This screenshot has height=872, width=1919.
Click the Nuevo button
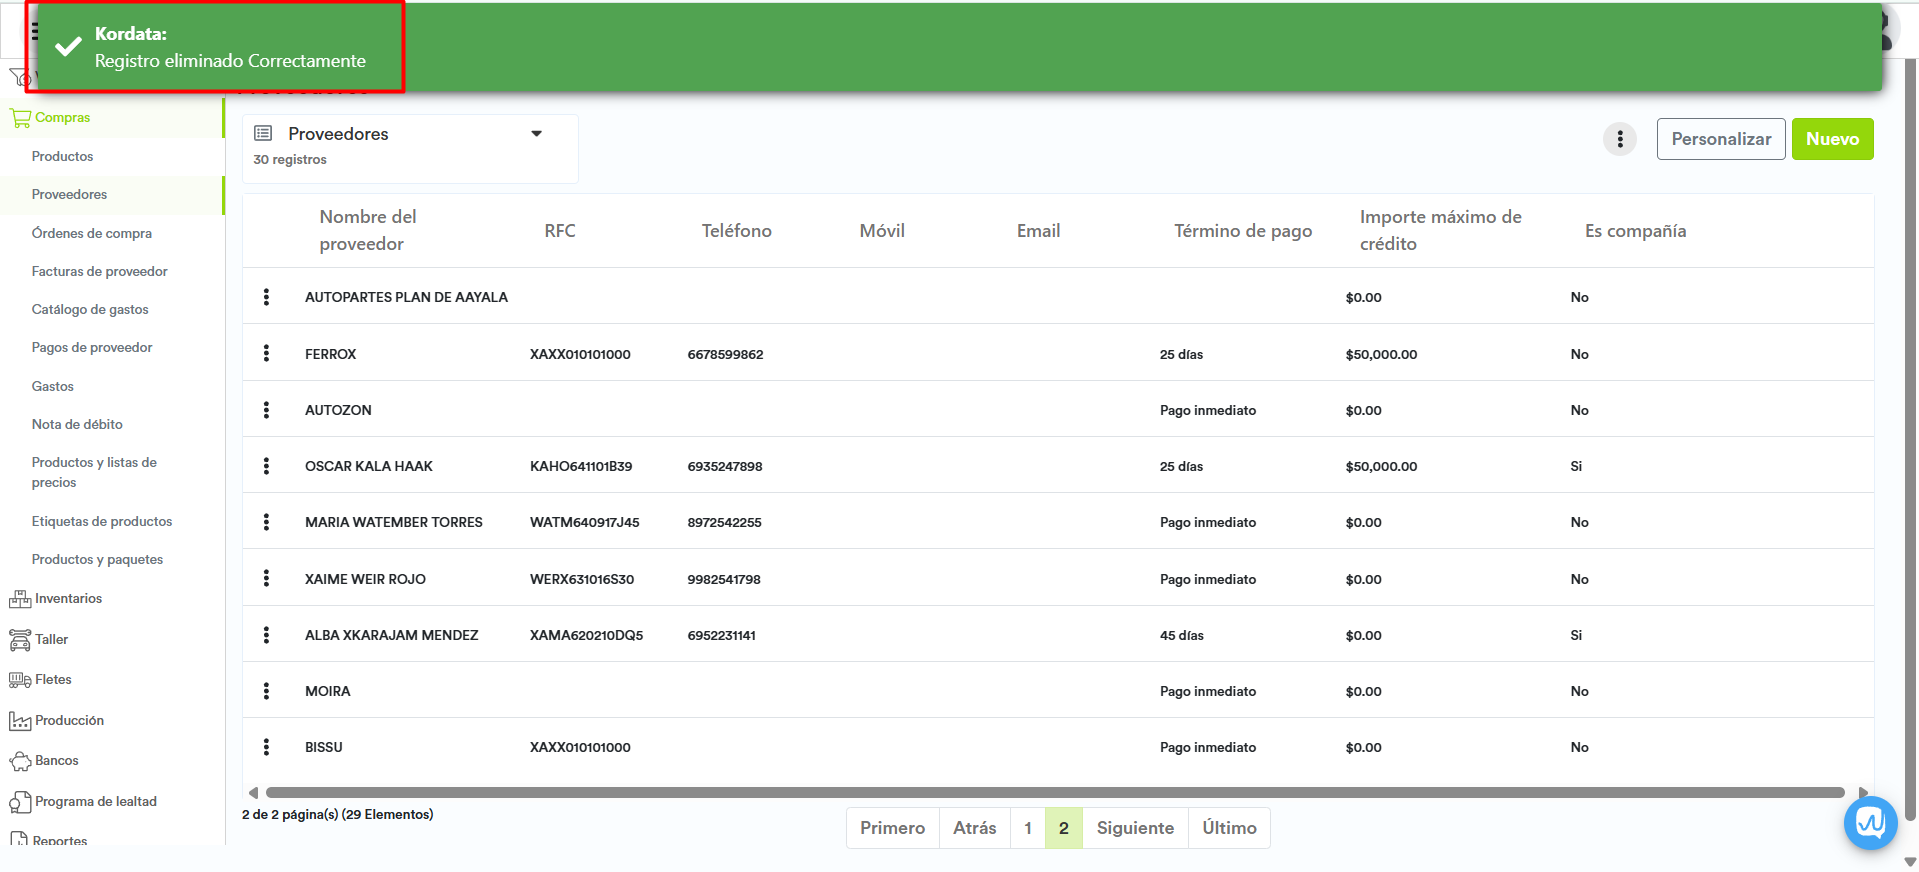coord(1831,139)
